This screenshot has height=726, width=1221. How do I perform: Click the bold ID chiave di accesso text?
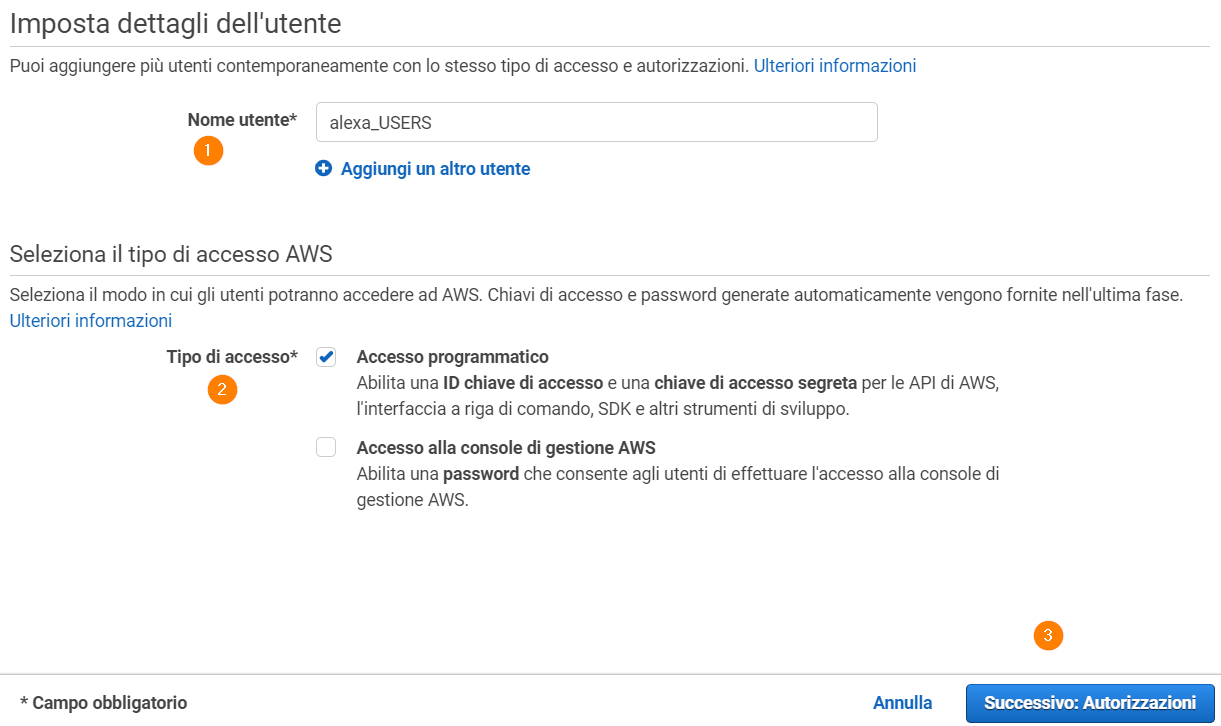click(523, 383)
